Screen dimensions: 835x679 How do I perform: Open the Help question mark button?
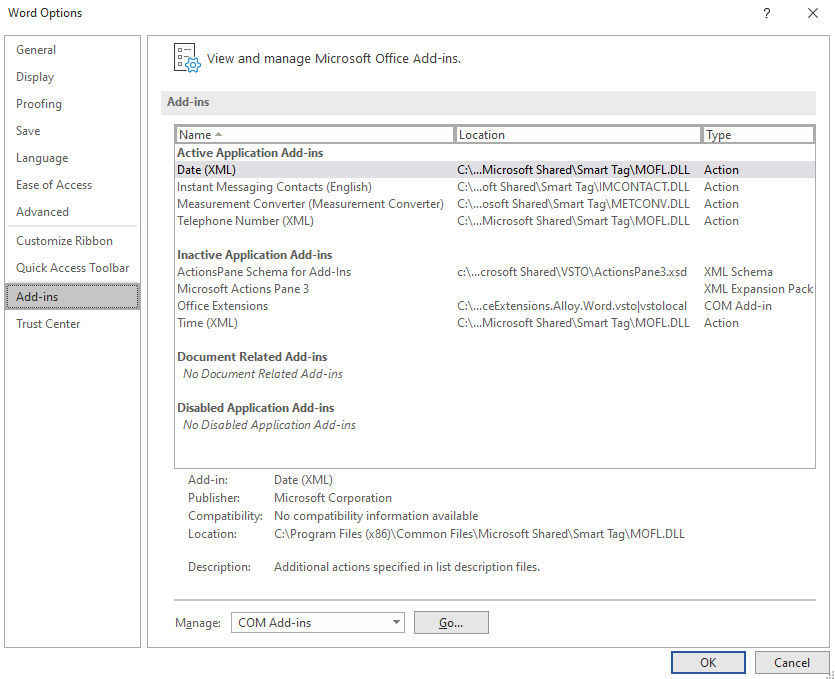(x=766, y=13)
